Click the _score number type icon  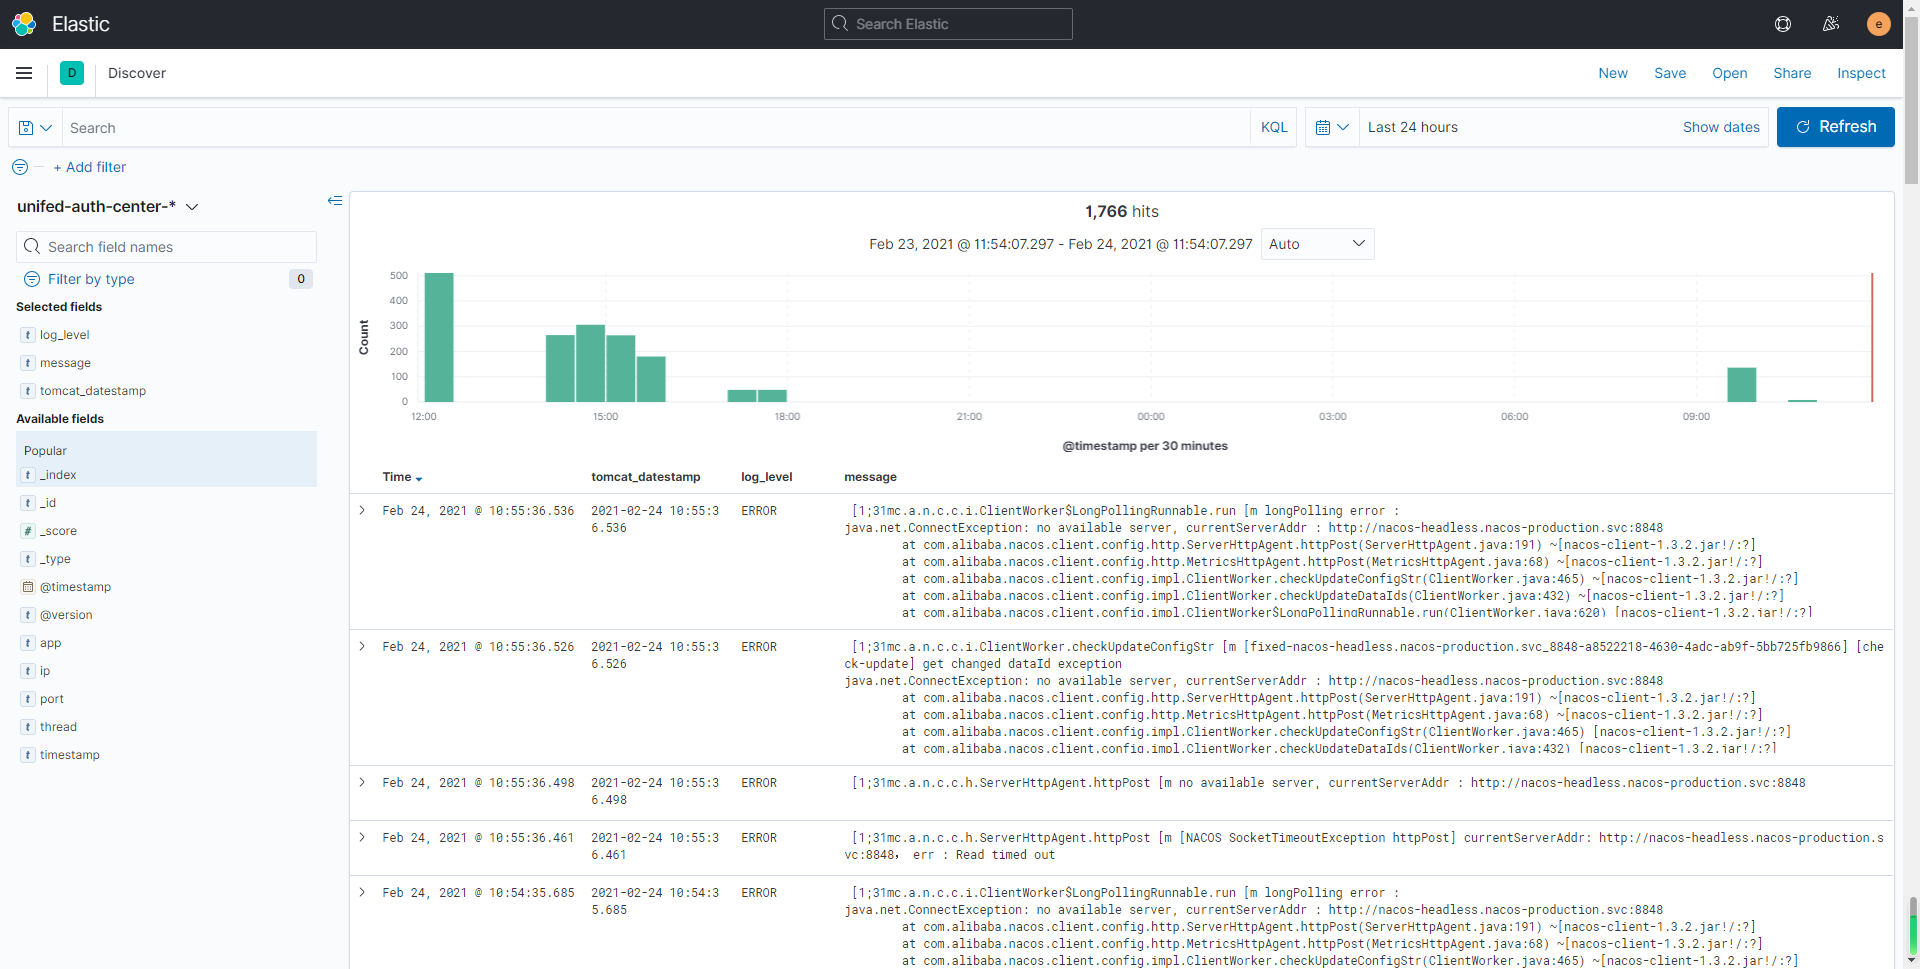(28, 531)
